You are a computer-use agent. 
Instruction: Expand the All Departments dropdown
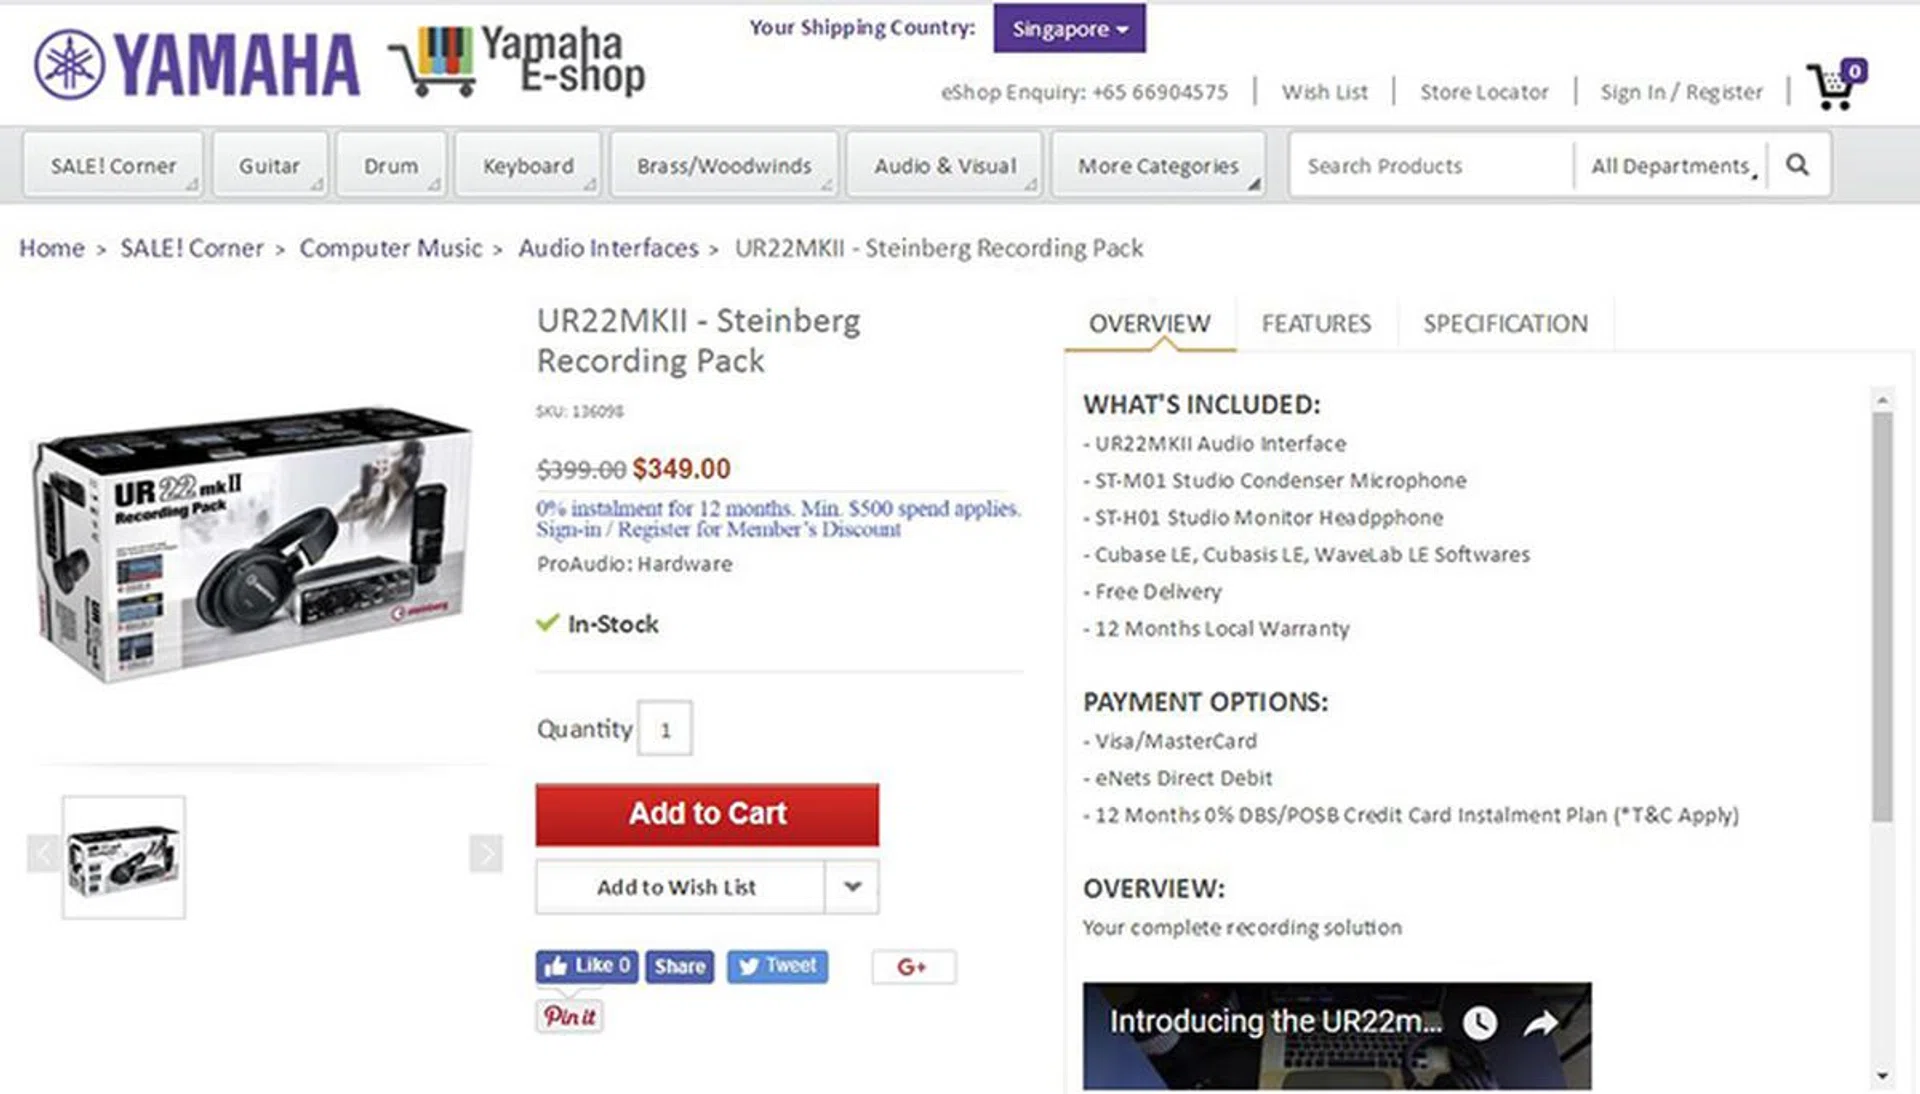pos(1672,166)
